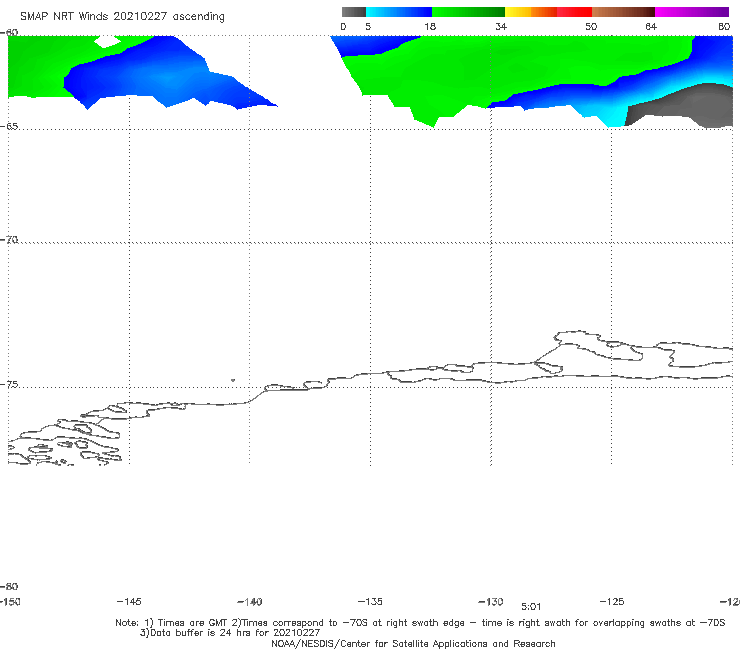Click the title "SMAP NRT Winds 20210227 ascending"
Image resolution: width=740 pixels, height=650 pixels.
coord(122,17)
